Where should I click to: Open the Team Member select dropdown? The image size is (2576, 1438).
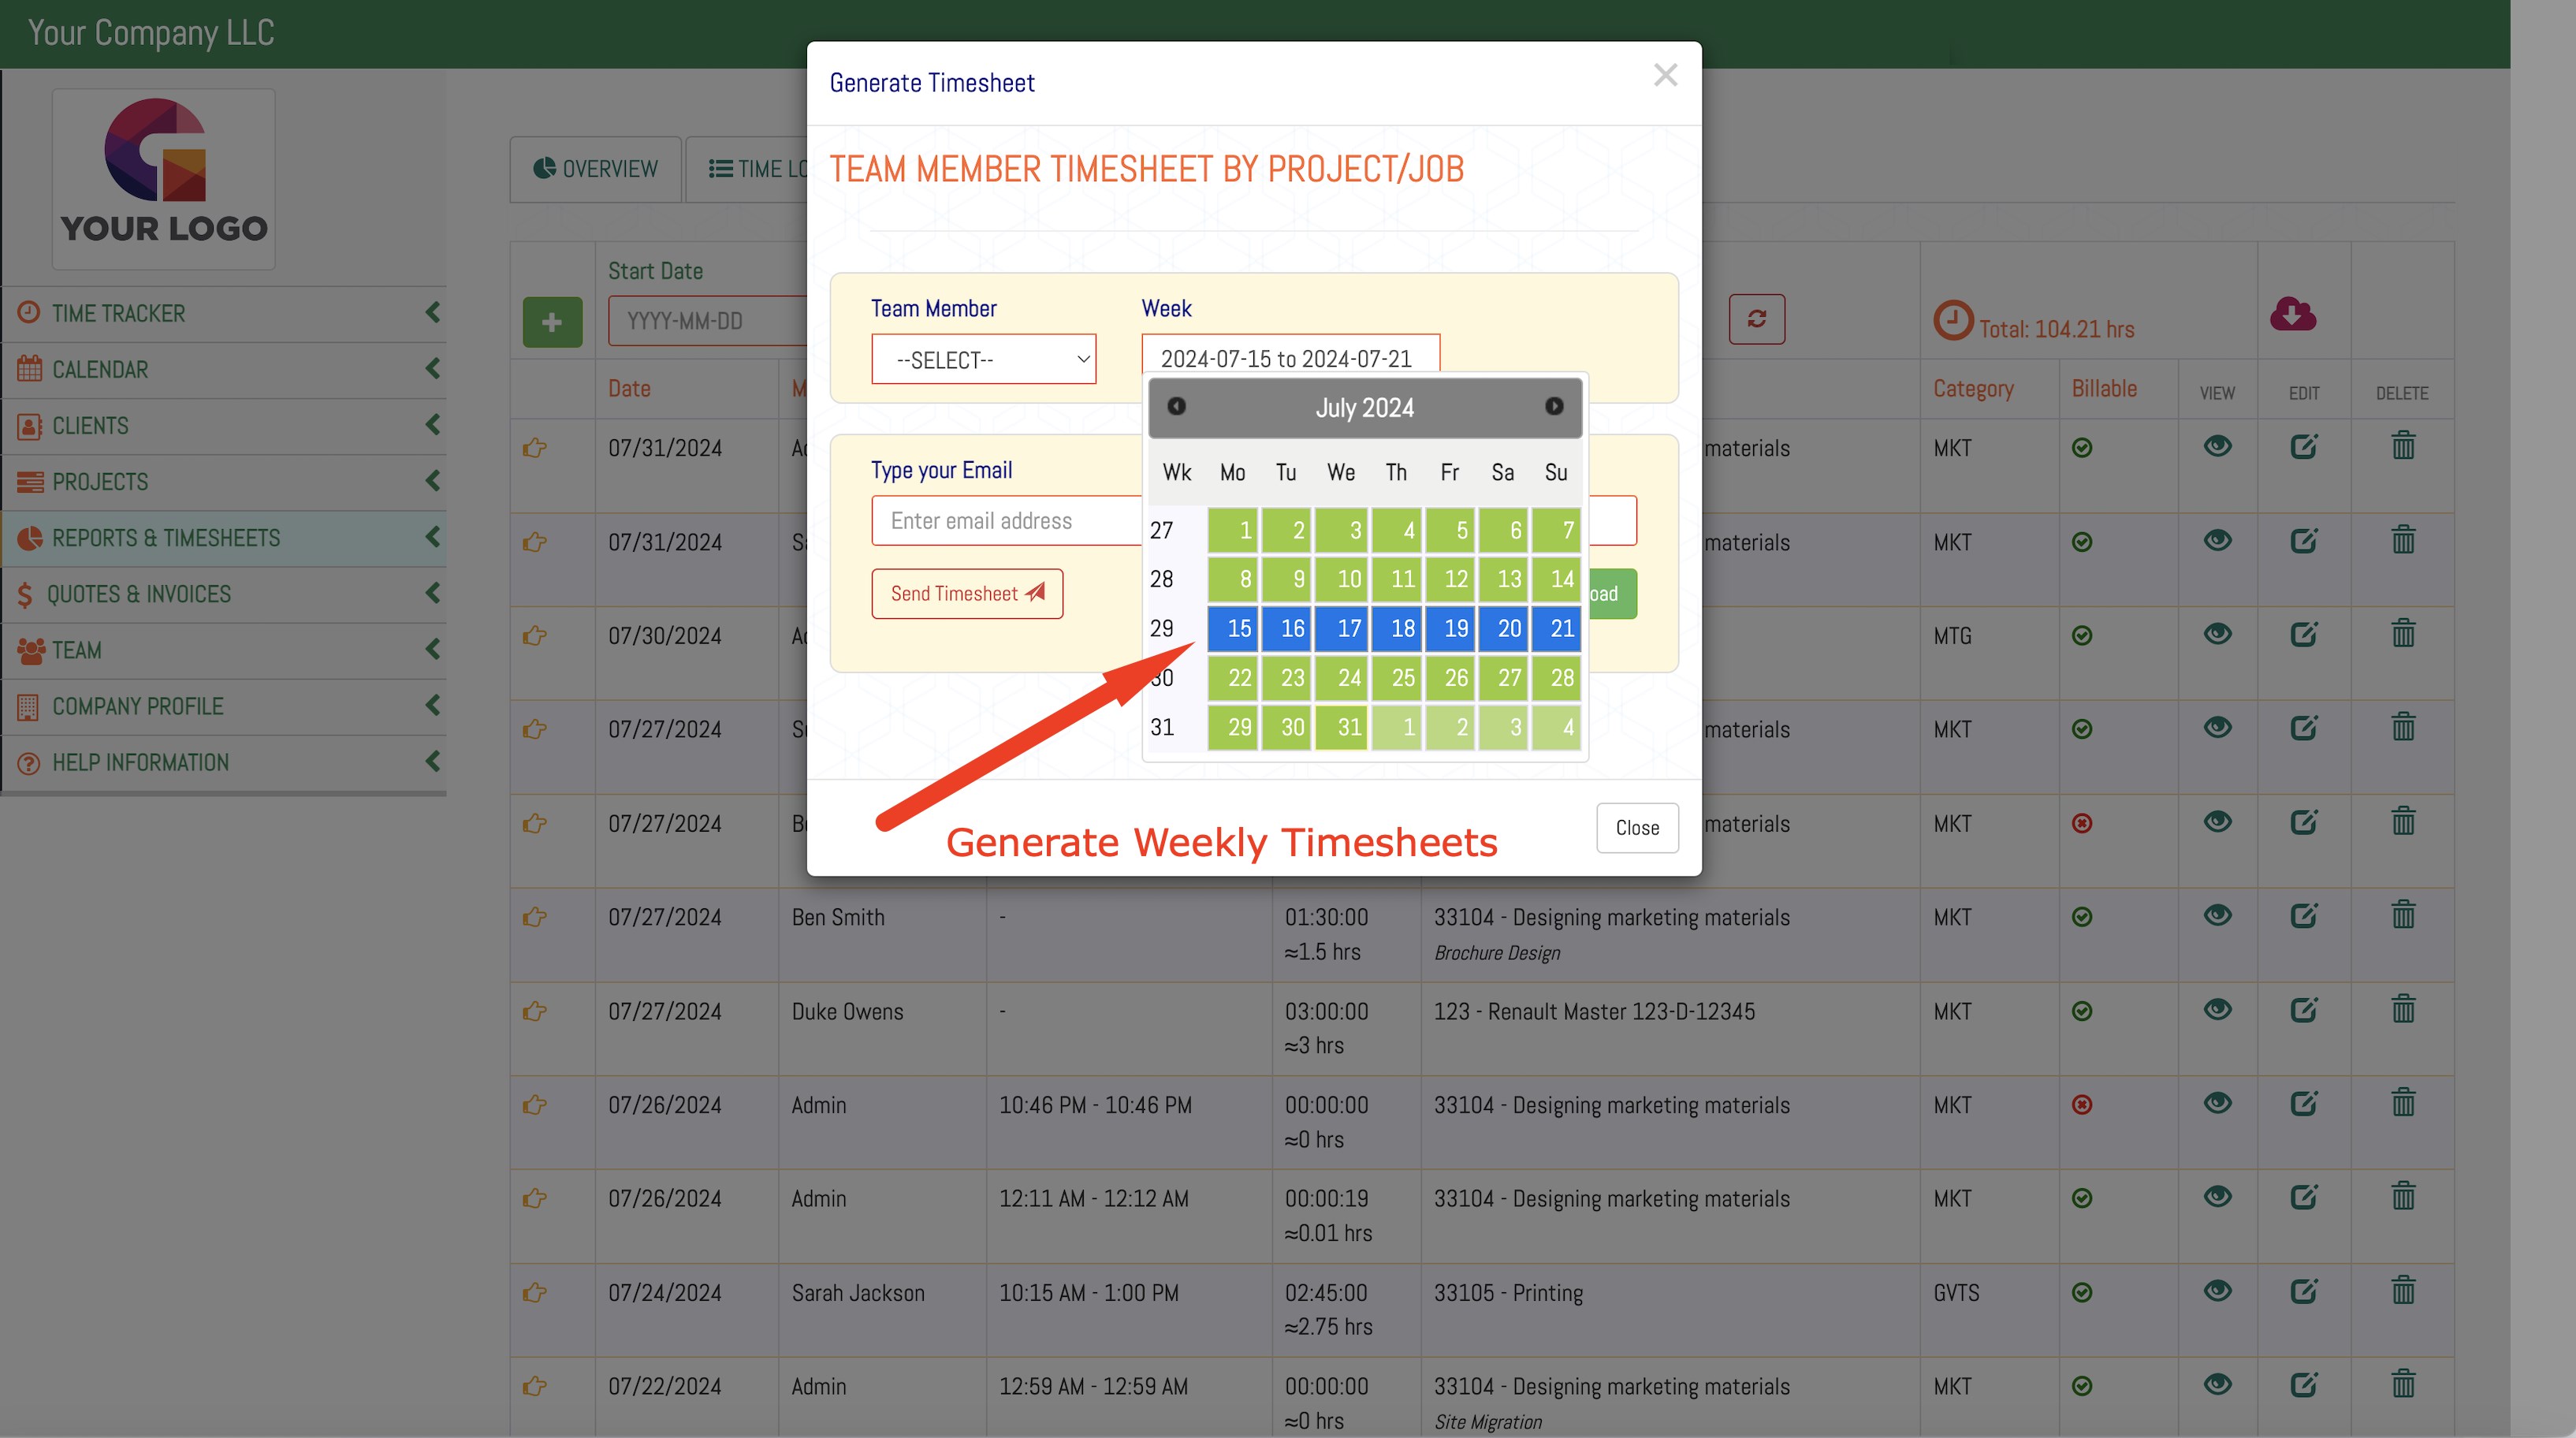(x=983, y=359)
